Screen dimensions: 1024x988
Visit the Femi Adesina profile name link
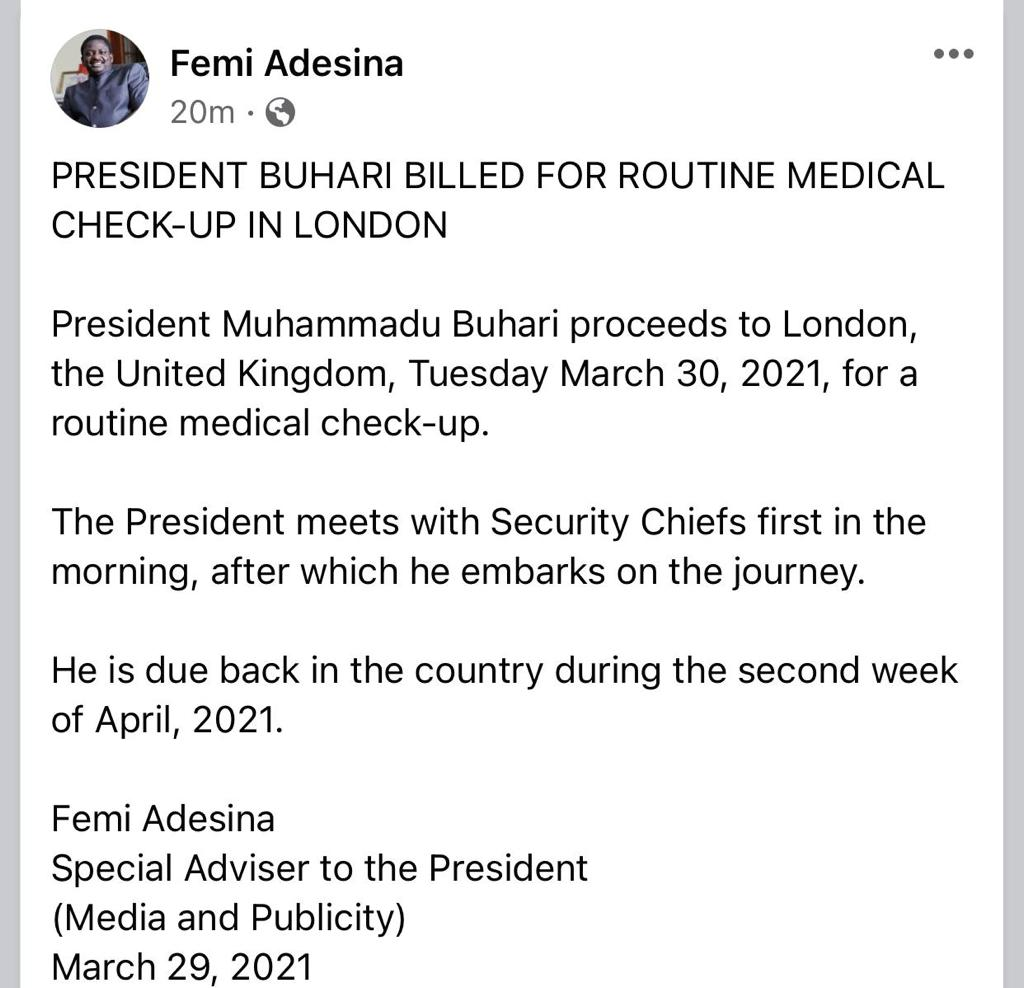click(286, 63)
